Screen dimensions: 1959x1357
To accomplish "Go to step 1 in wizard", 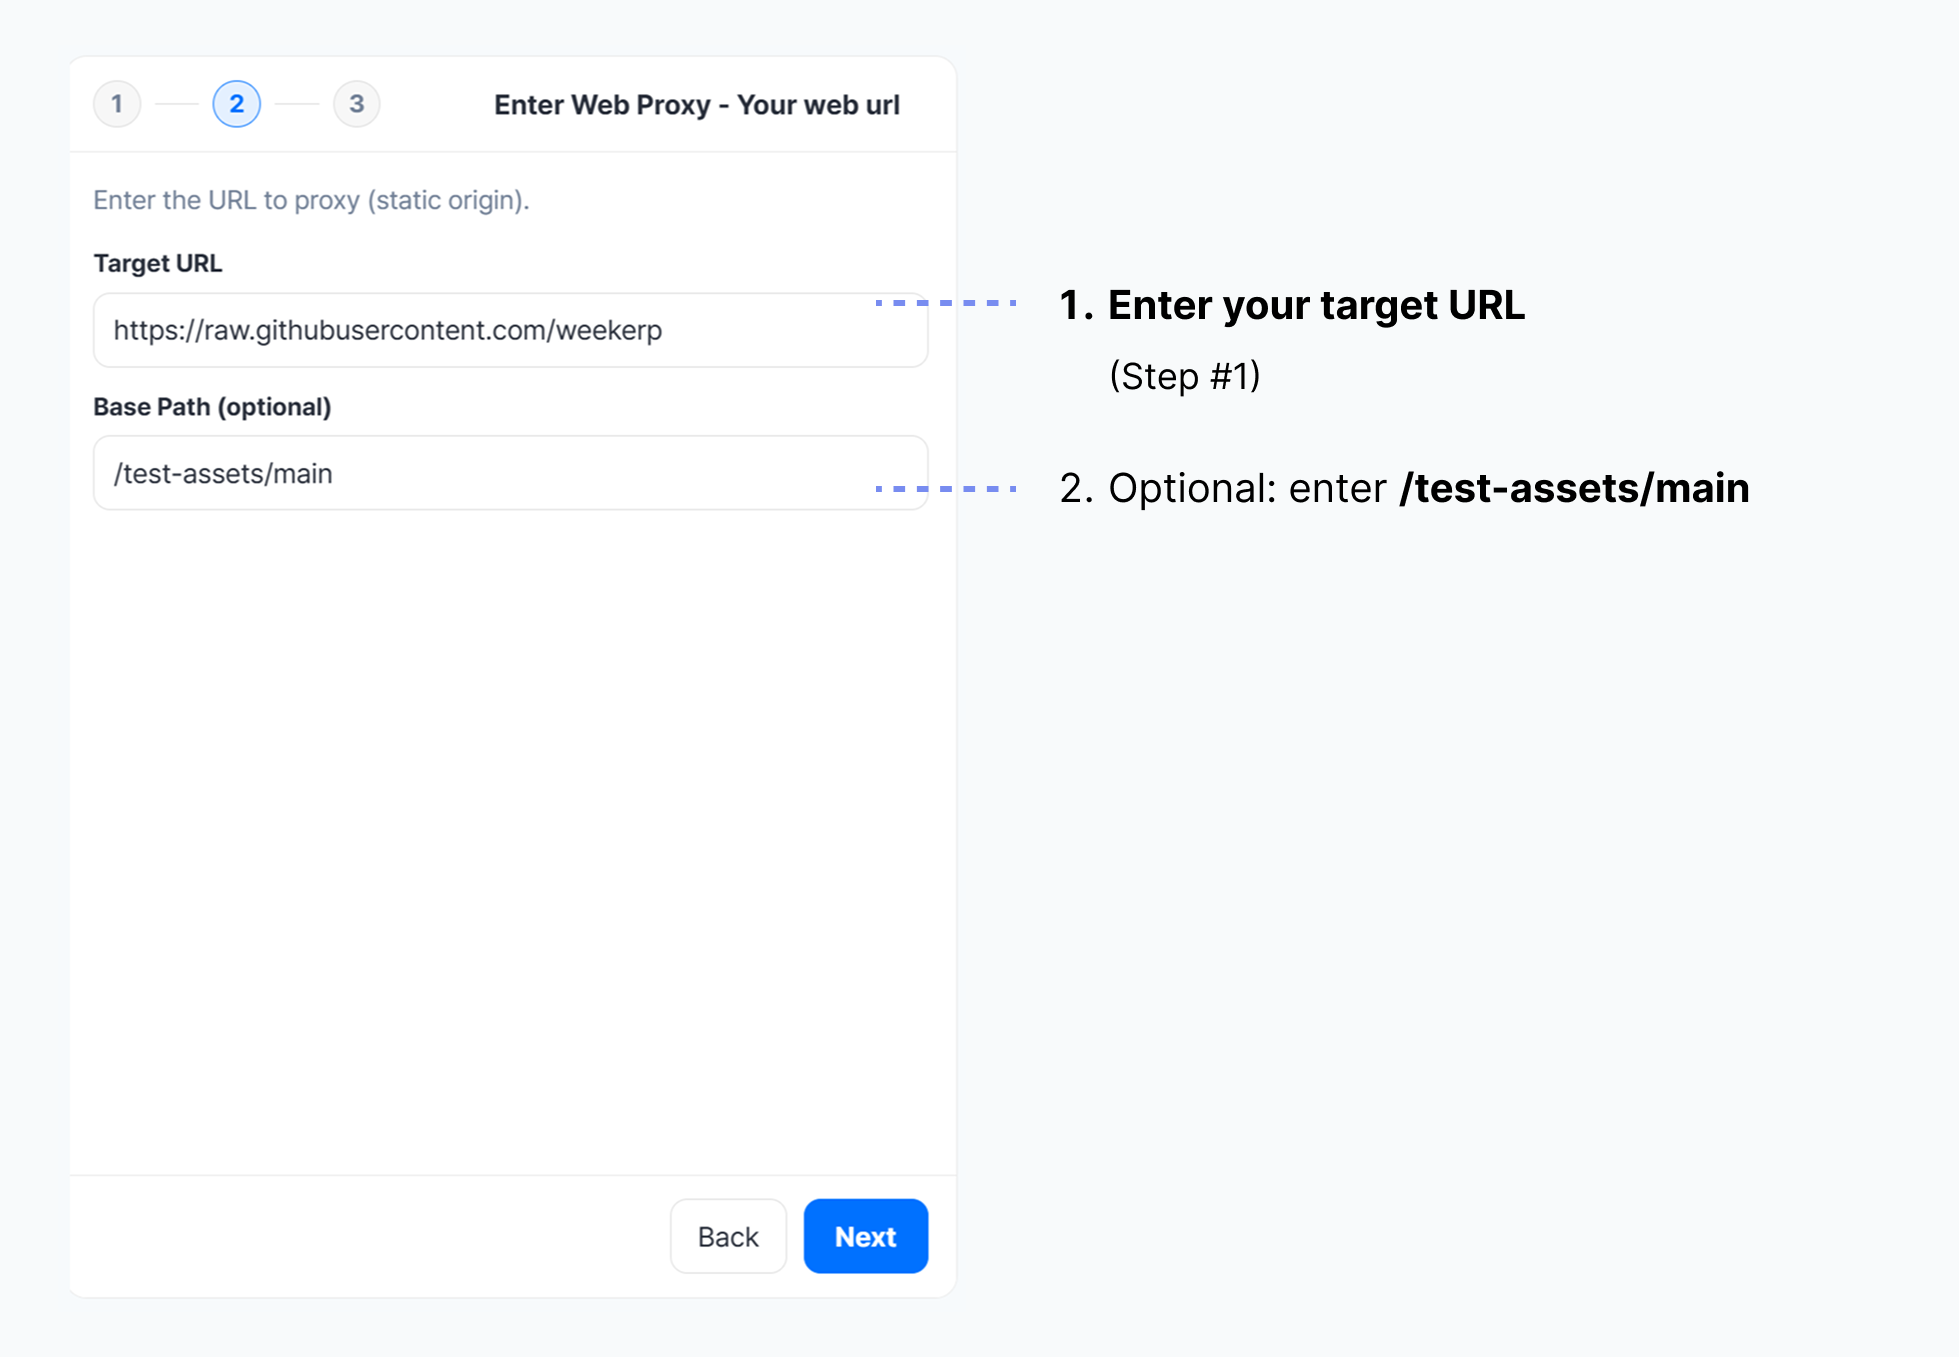I will pyautogui.click(x=117, y=104).
